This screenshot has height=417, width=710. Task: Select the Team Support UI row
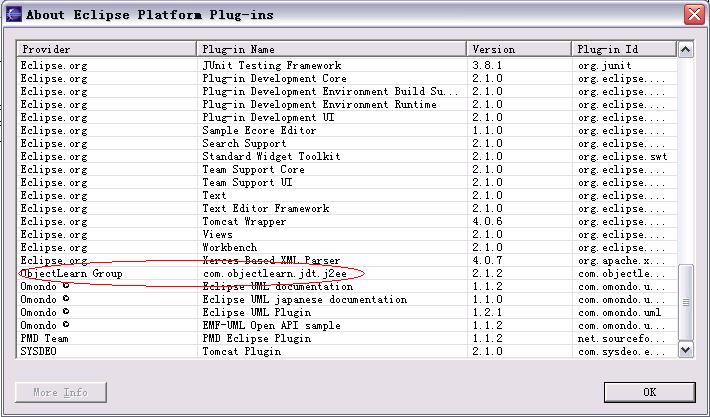(x=347, y=182)
